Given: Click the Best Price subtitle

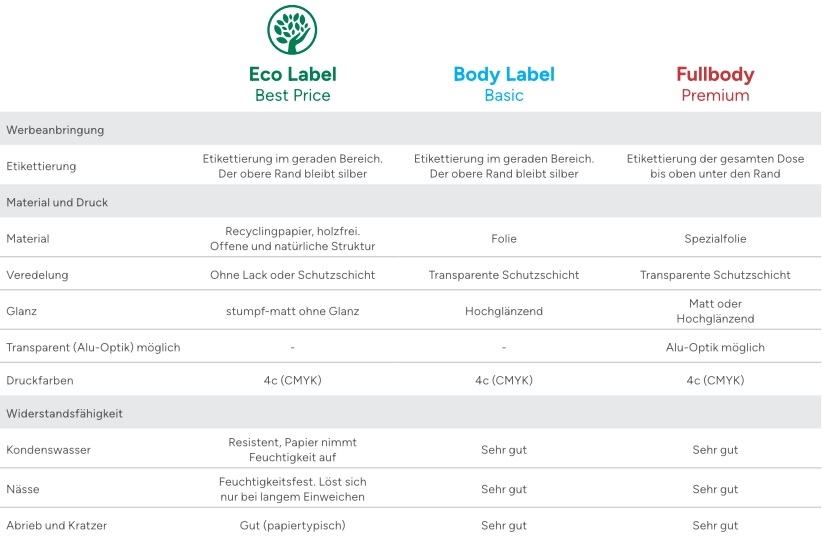Looking at the screenshot, I should 292,96.
